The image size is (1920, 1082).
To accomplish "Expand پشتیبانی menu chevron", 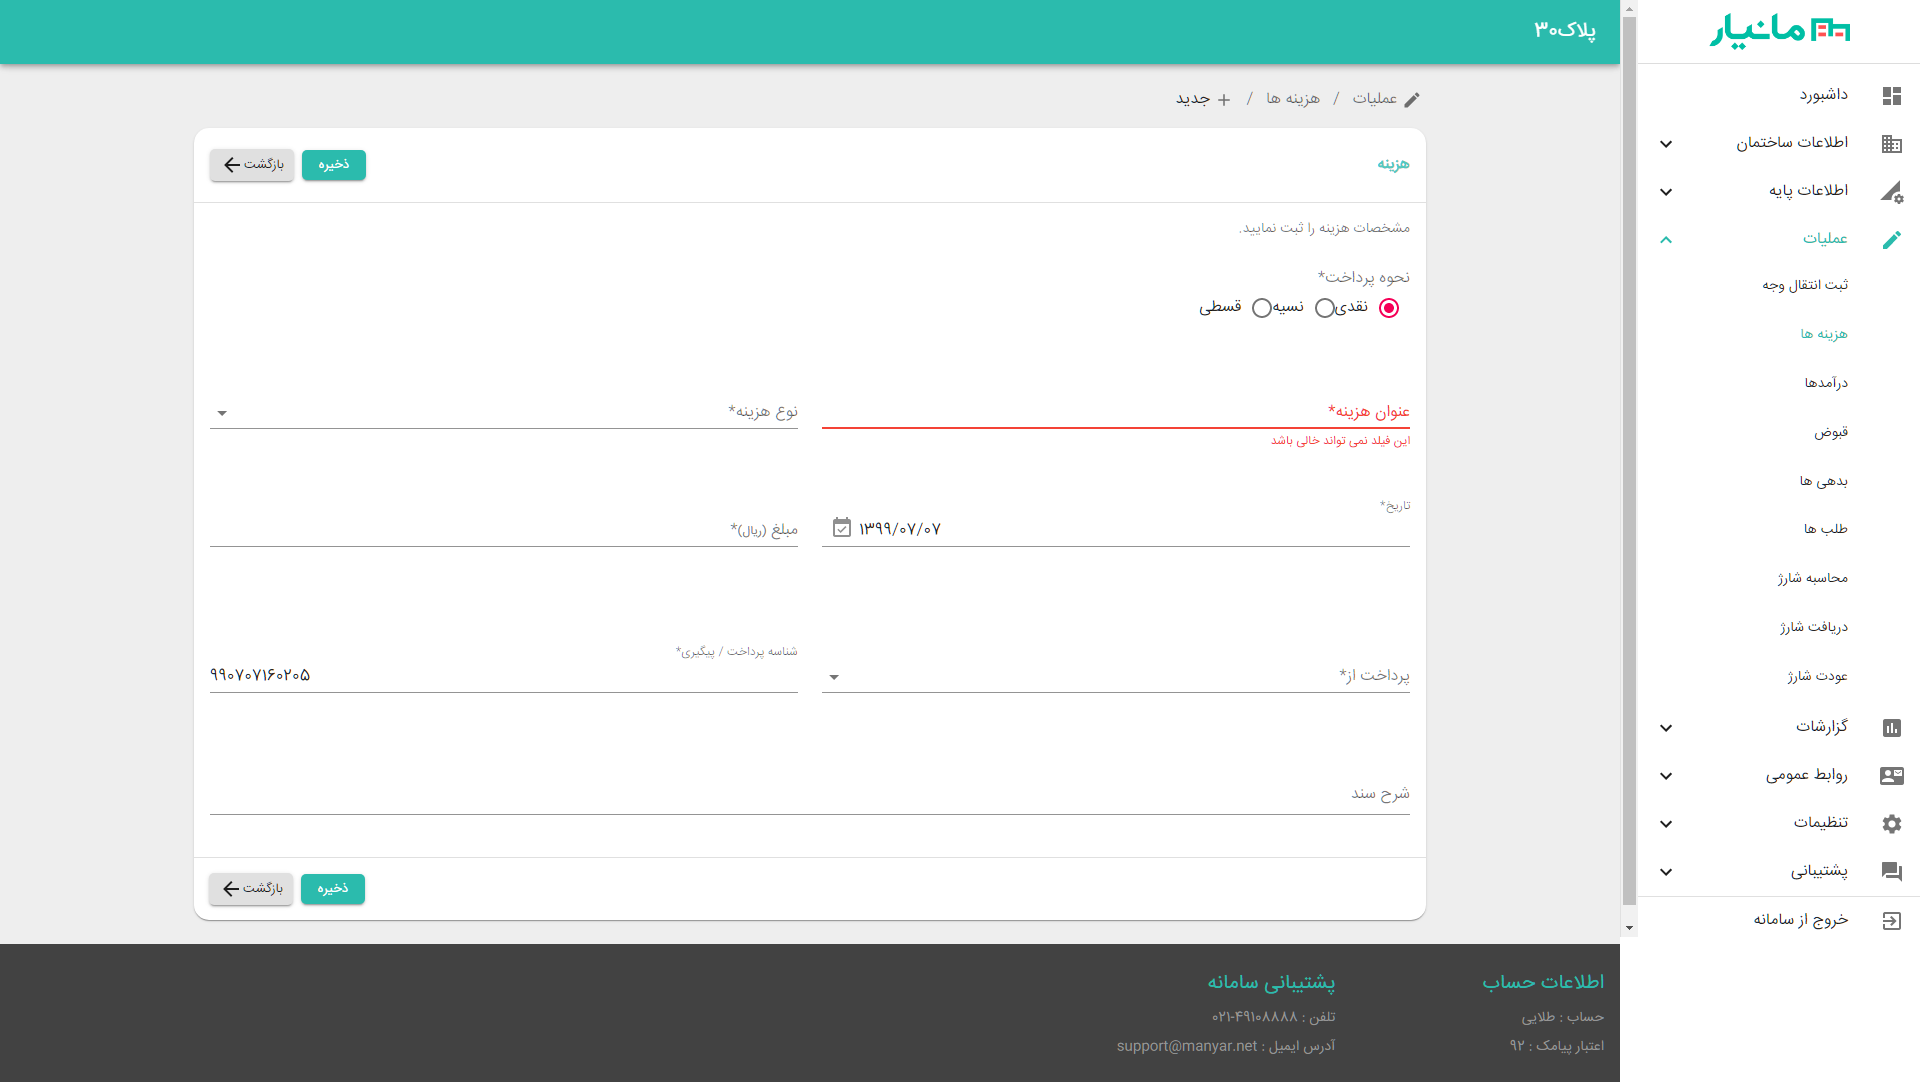I will 1666,872.
